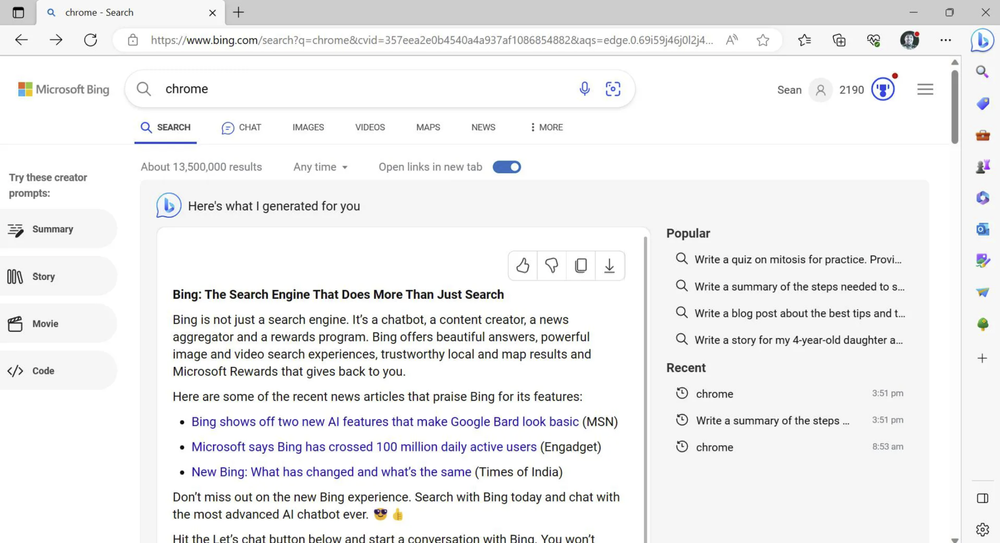Toggle Open links in new tab switch

[507, 167]
